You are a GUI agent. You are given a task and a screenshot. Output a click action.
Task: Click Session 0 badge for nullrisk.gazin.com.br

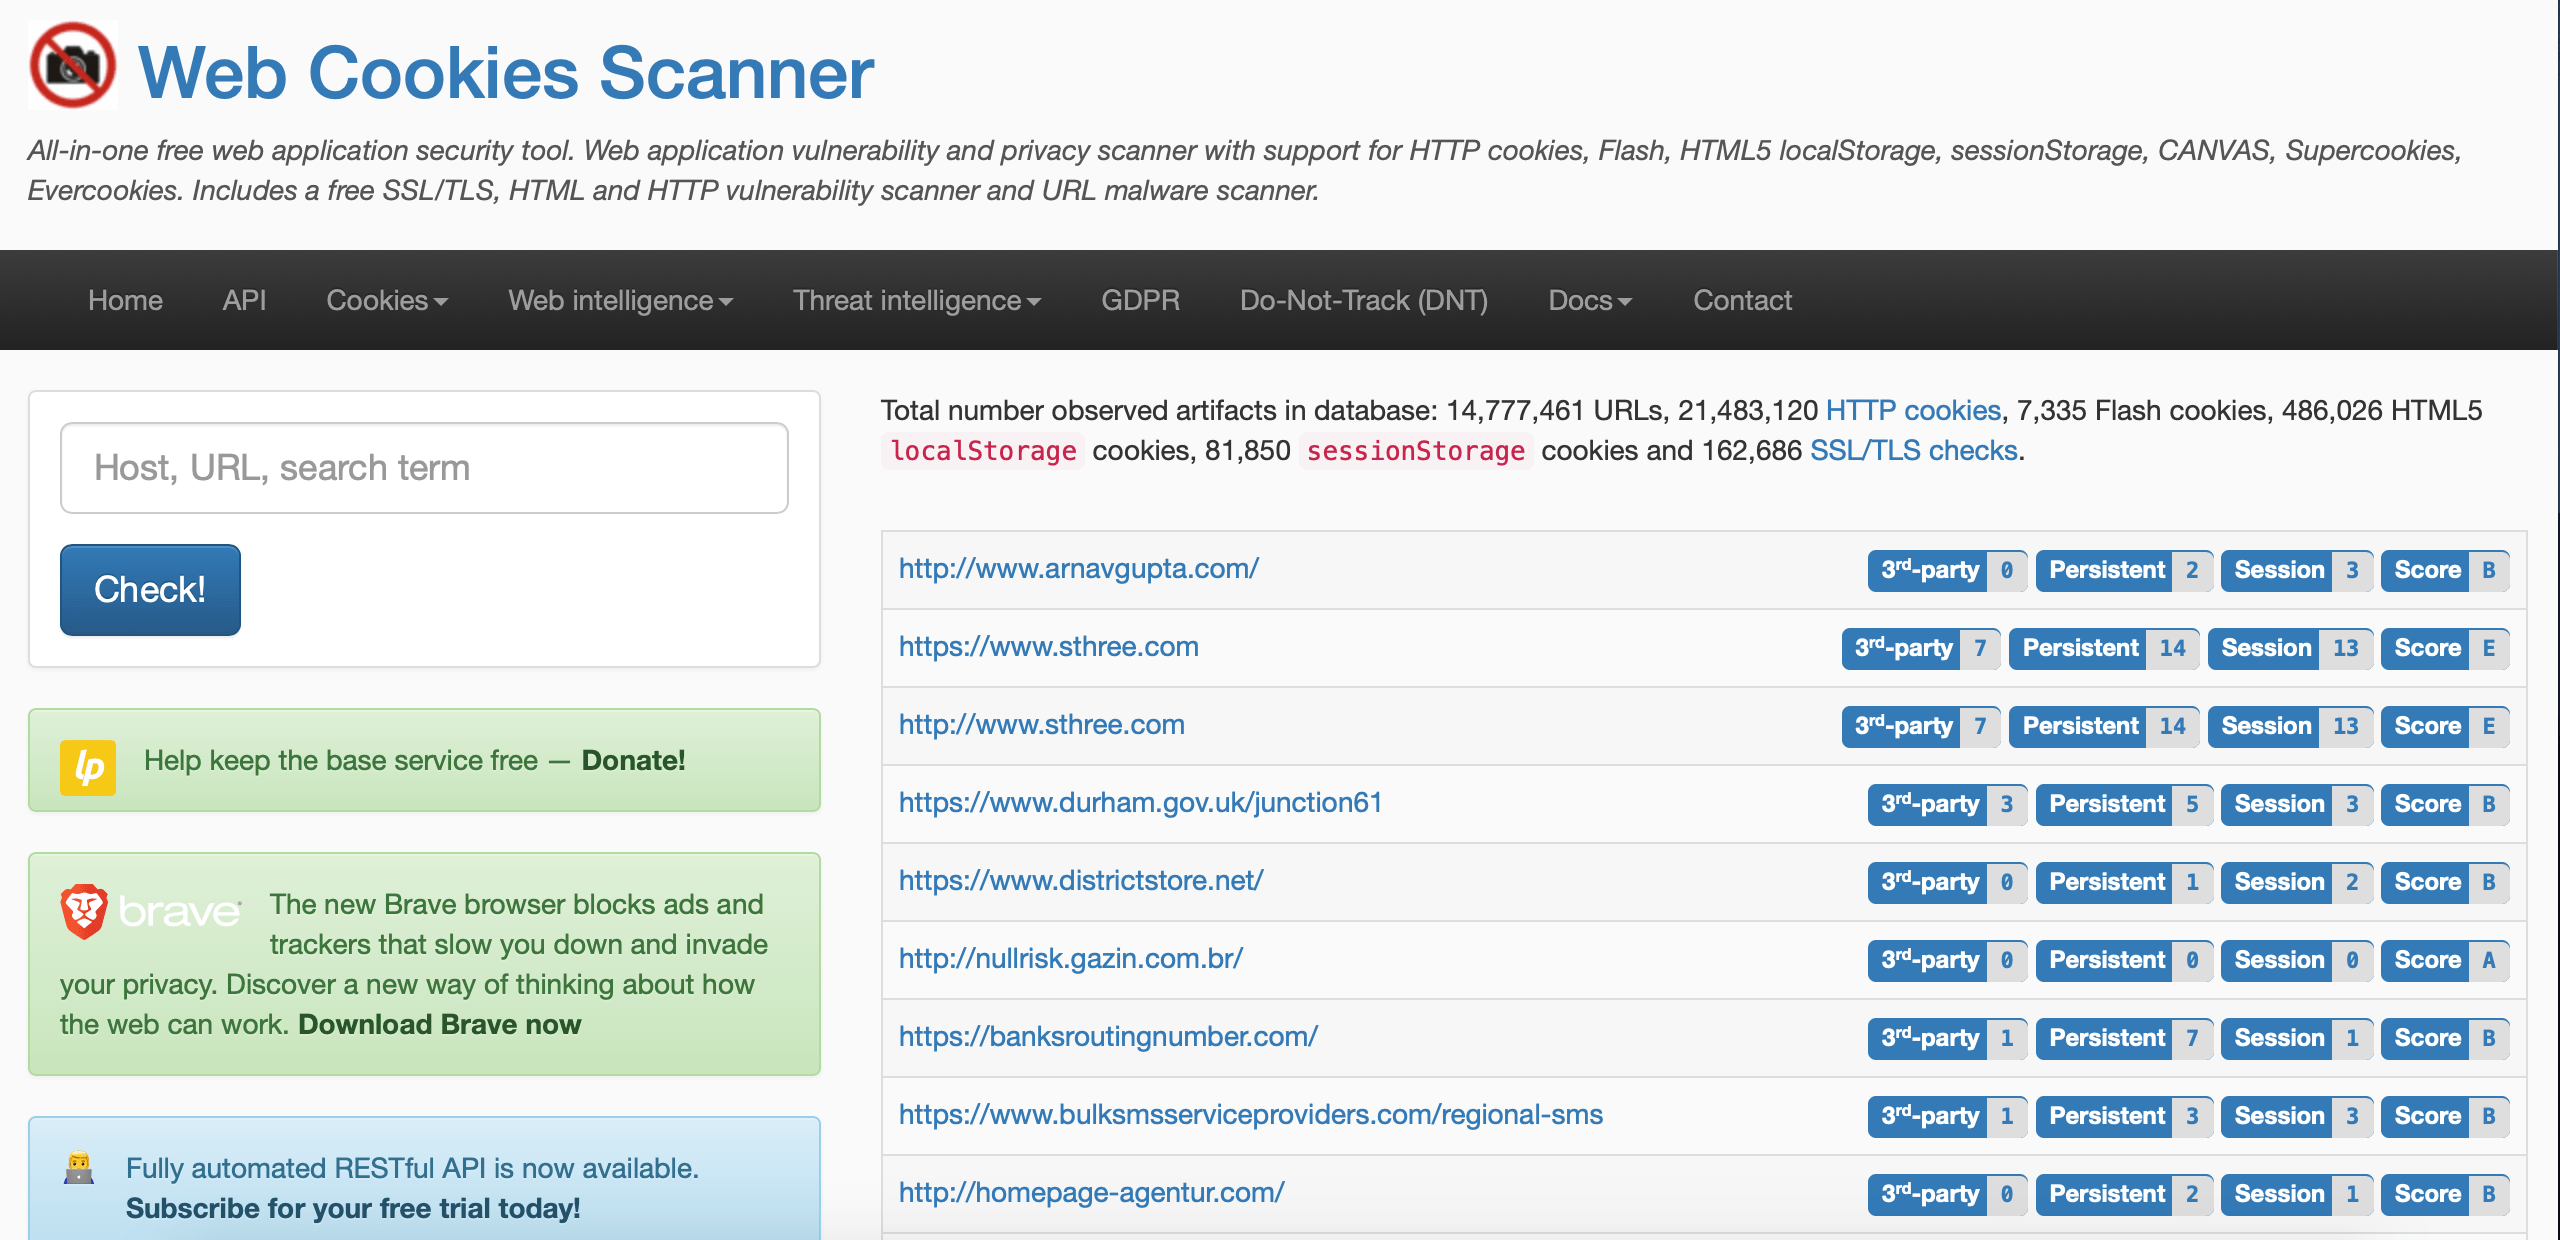coord(2295,960)
